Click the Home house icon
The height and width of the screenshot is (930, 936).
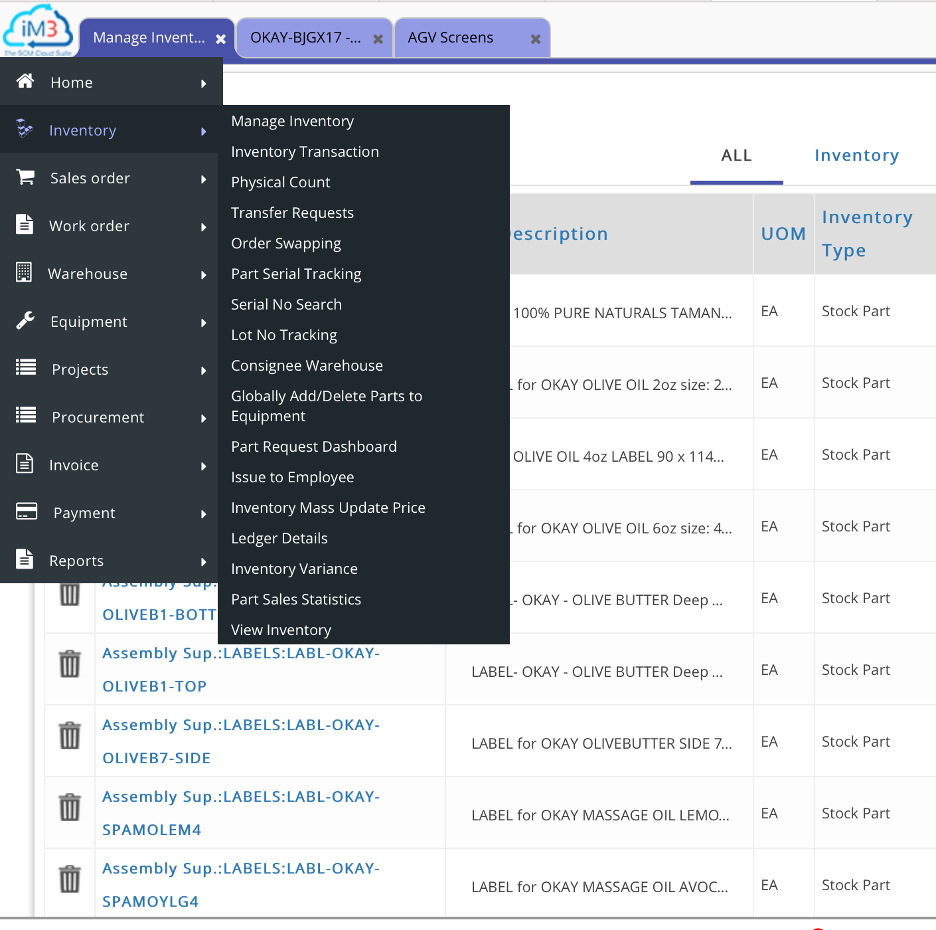(x=25, y=81)
